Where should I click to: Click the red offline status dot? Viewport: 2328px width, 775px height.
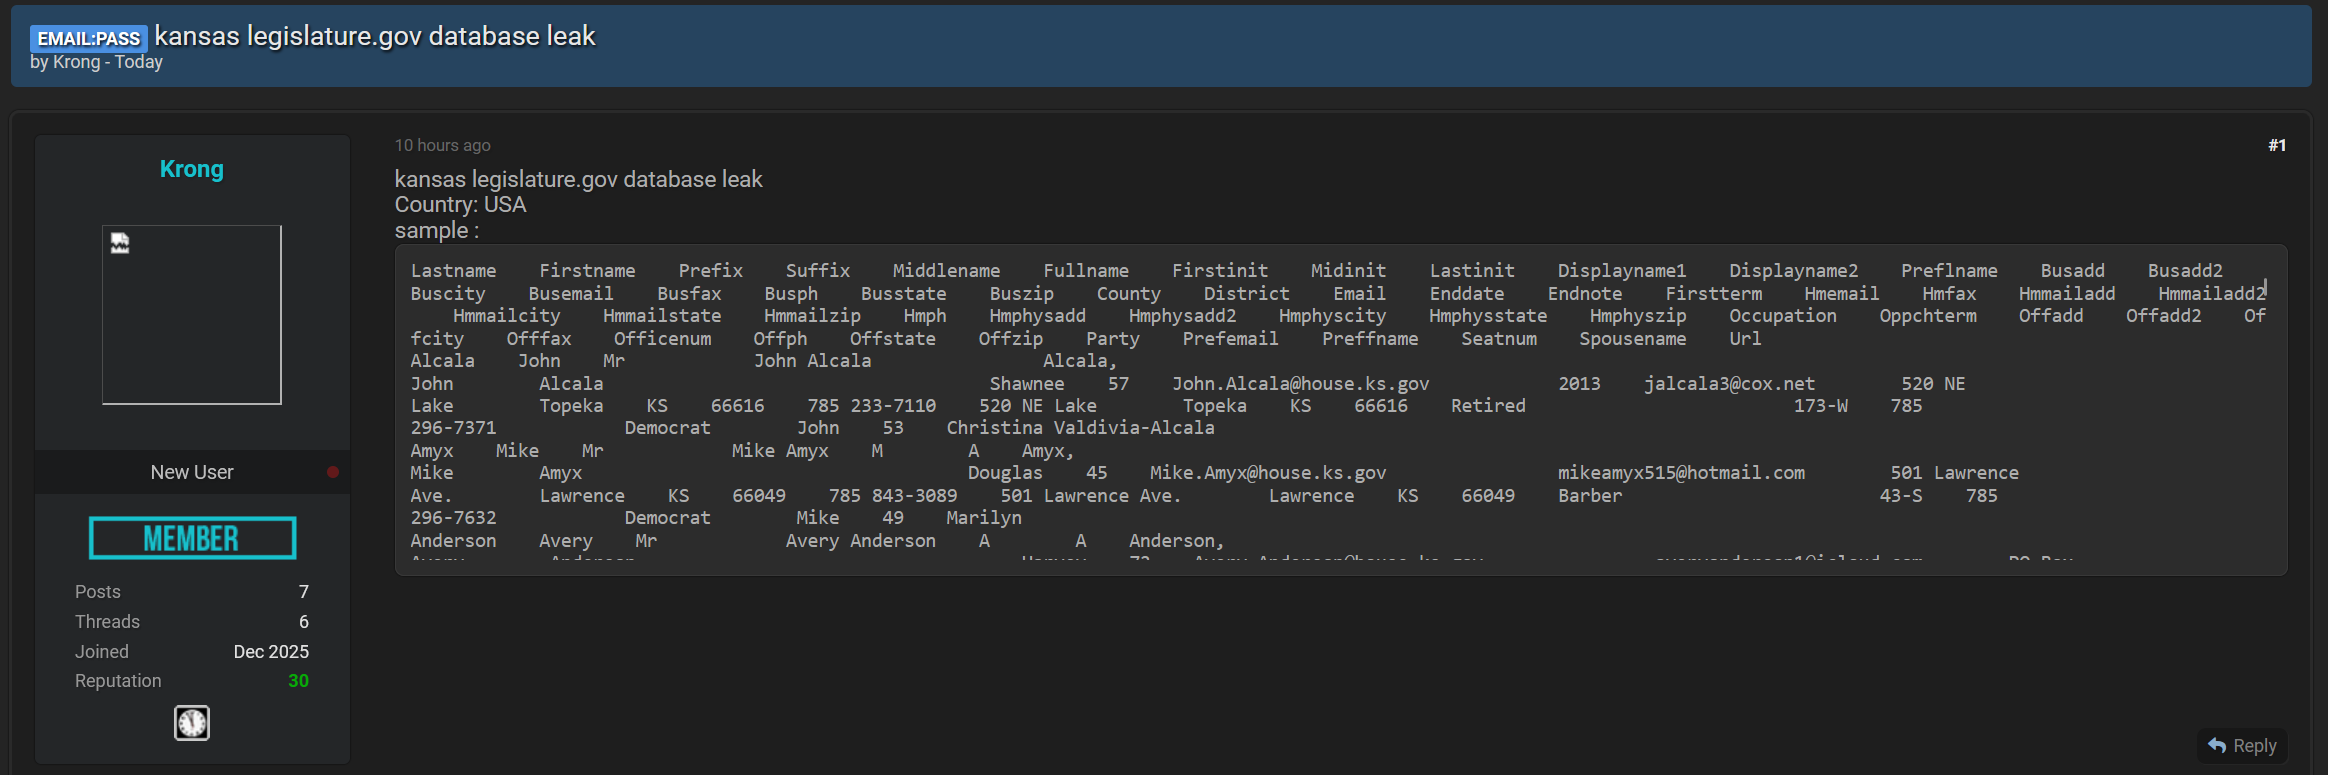tap(333, 472)
